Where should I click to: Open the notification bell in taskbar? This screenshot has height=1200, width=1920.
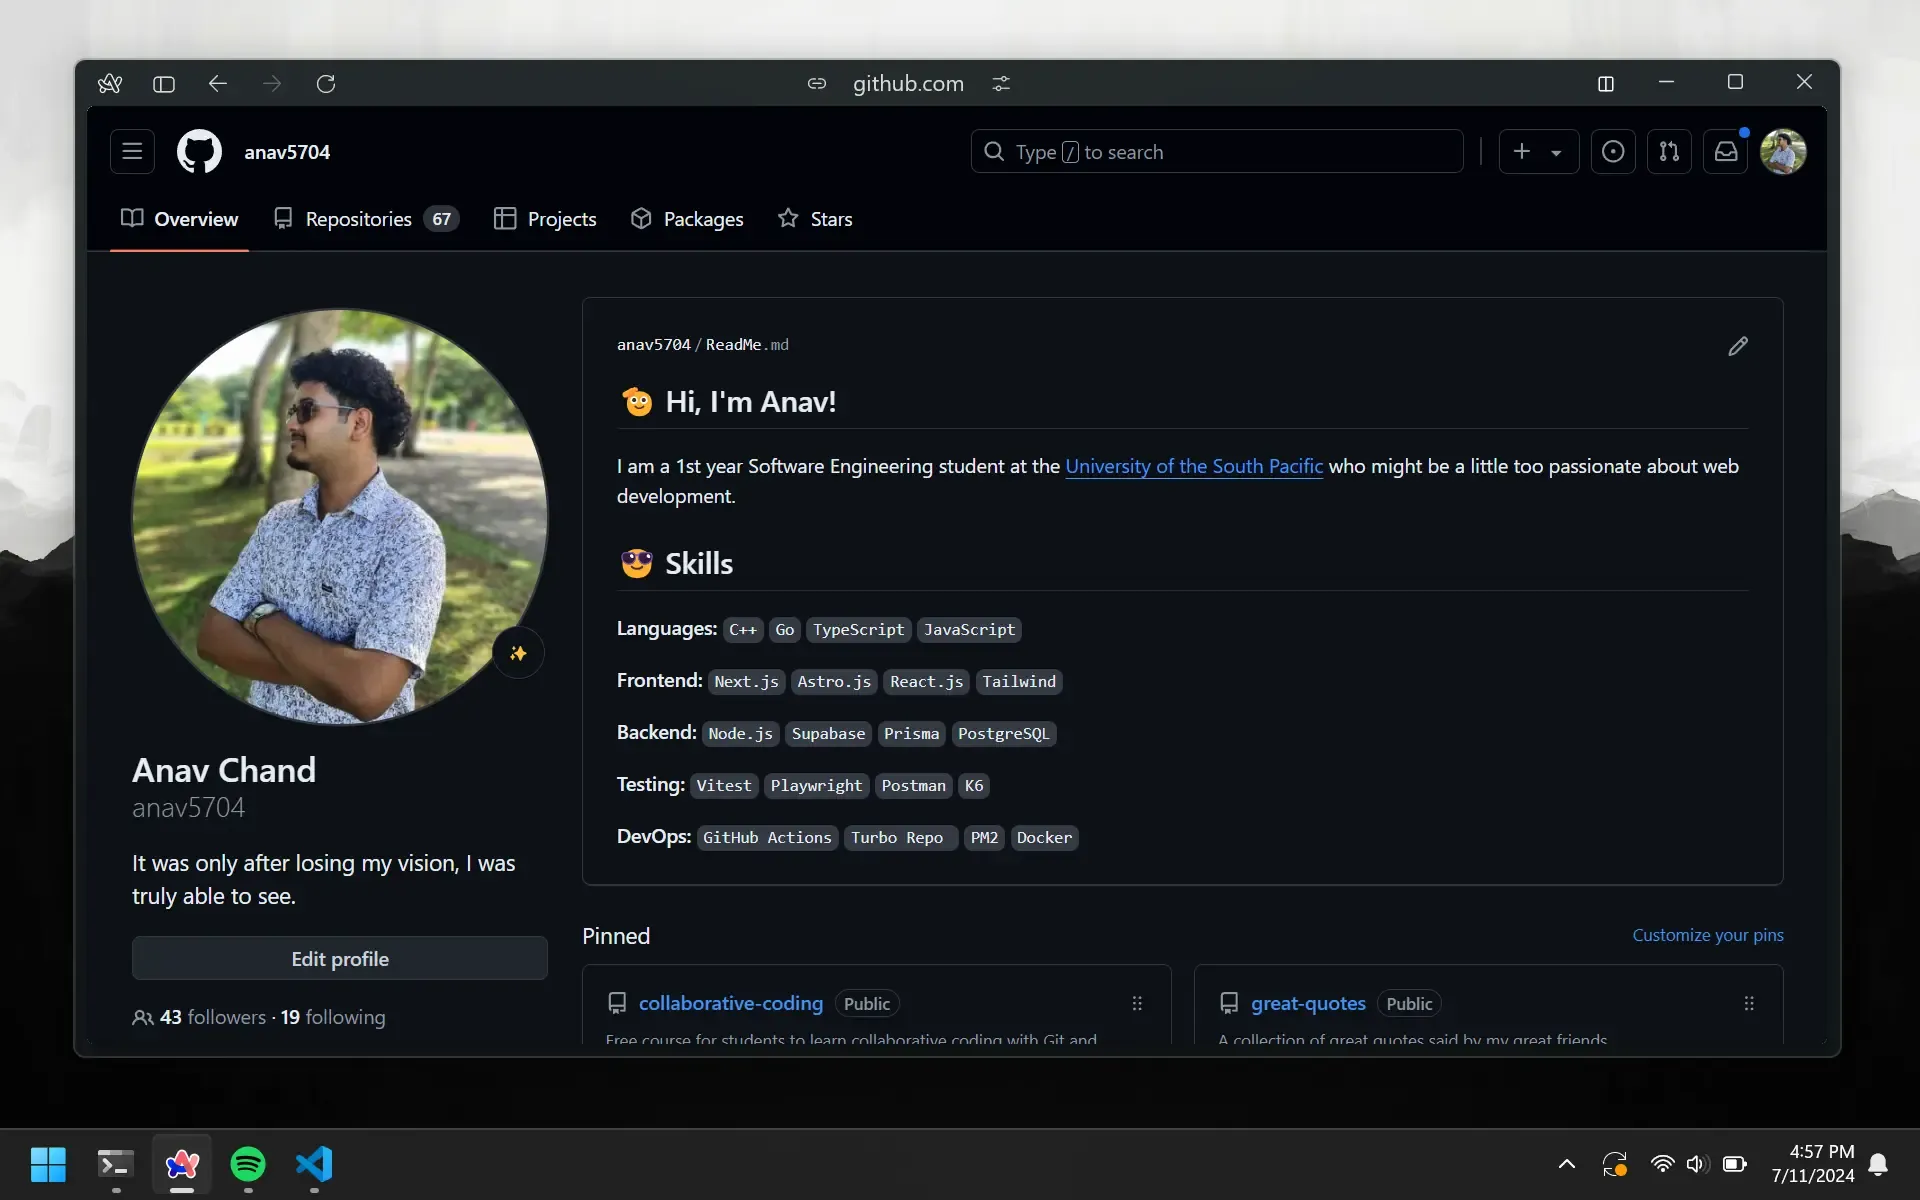[x=1879, y=1164]
